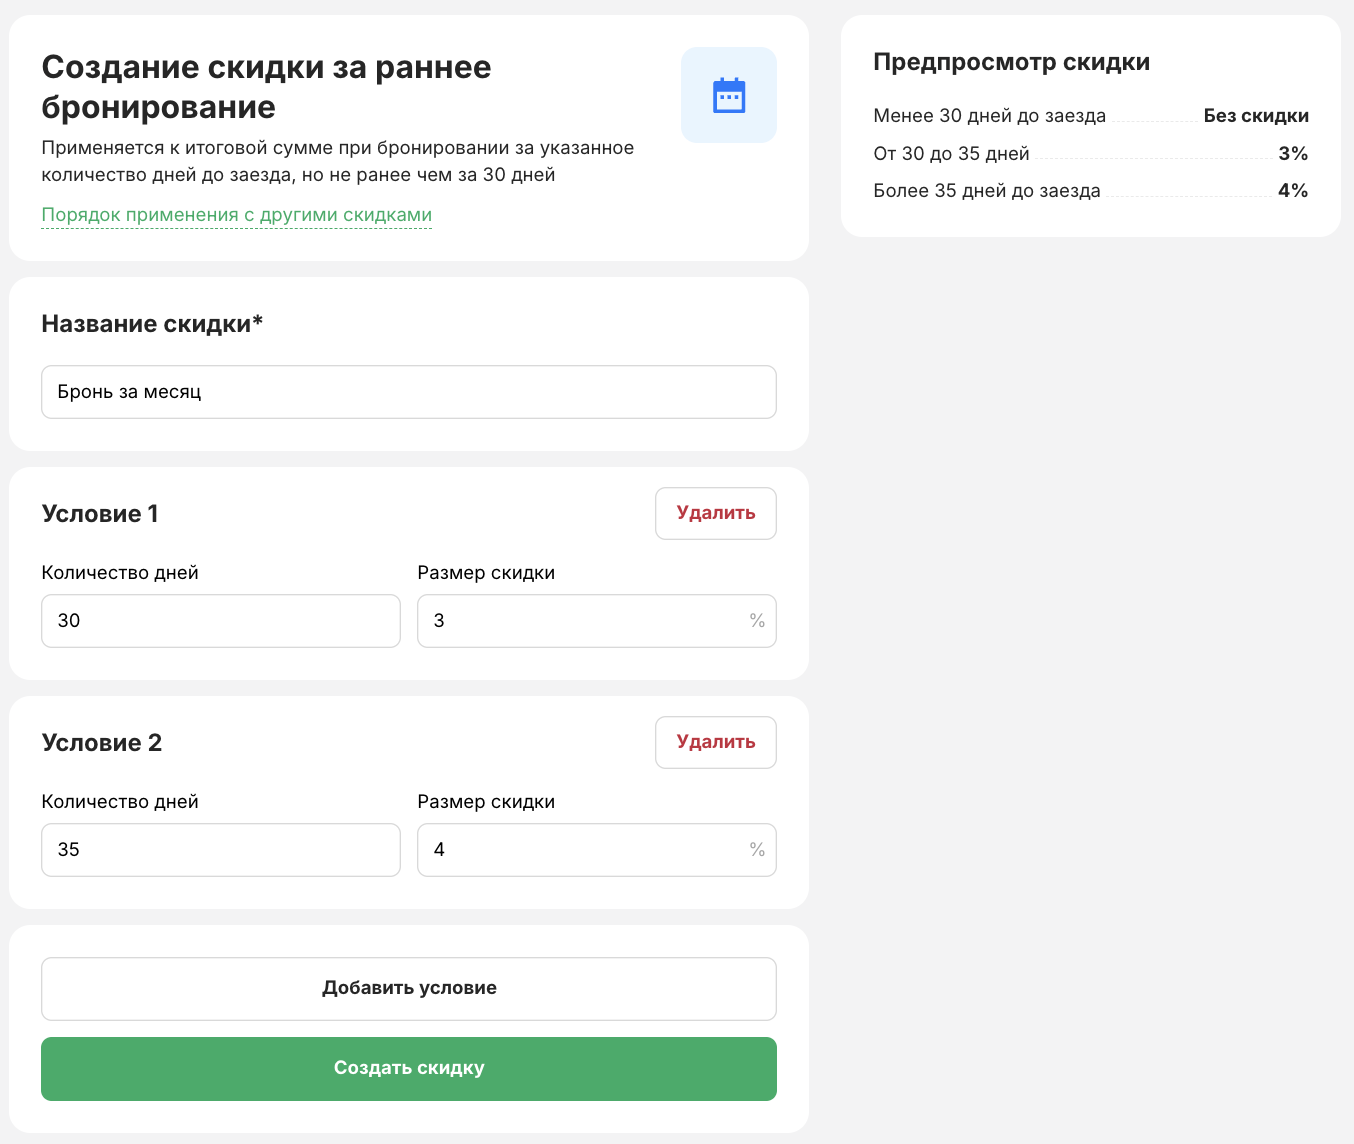Select the 'От 30 до 35 дней' preview row
1354x1144 pixels.
pos(1091,154)
